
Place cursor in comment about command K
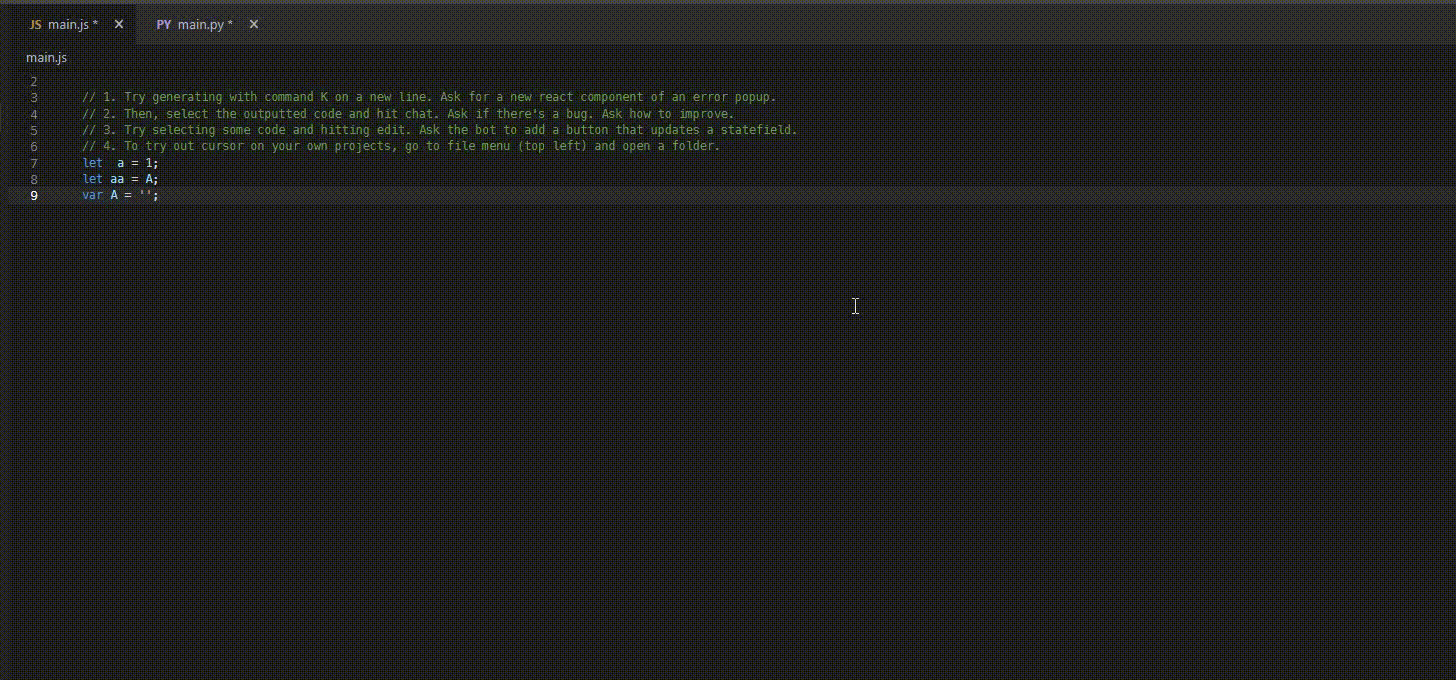(429, 98)
